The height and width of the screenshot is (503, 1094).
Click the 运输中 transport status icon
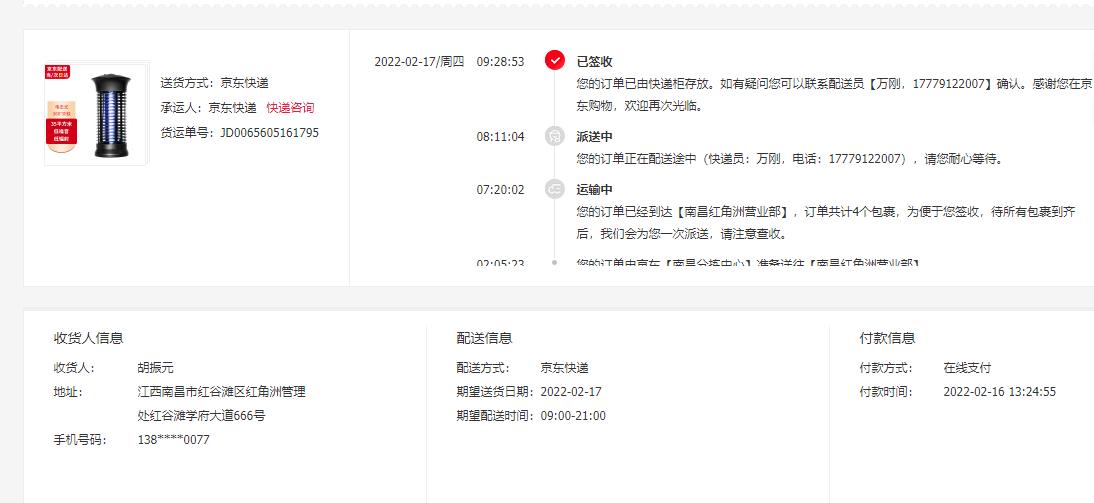(x=555, y=189)
